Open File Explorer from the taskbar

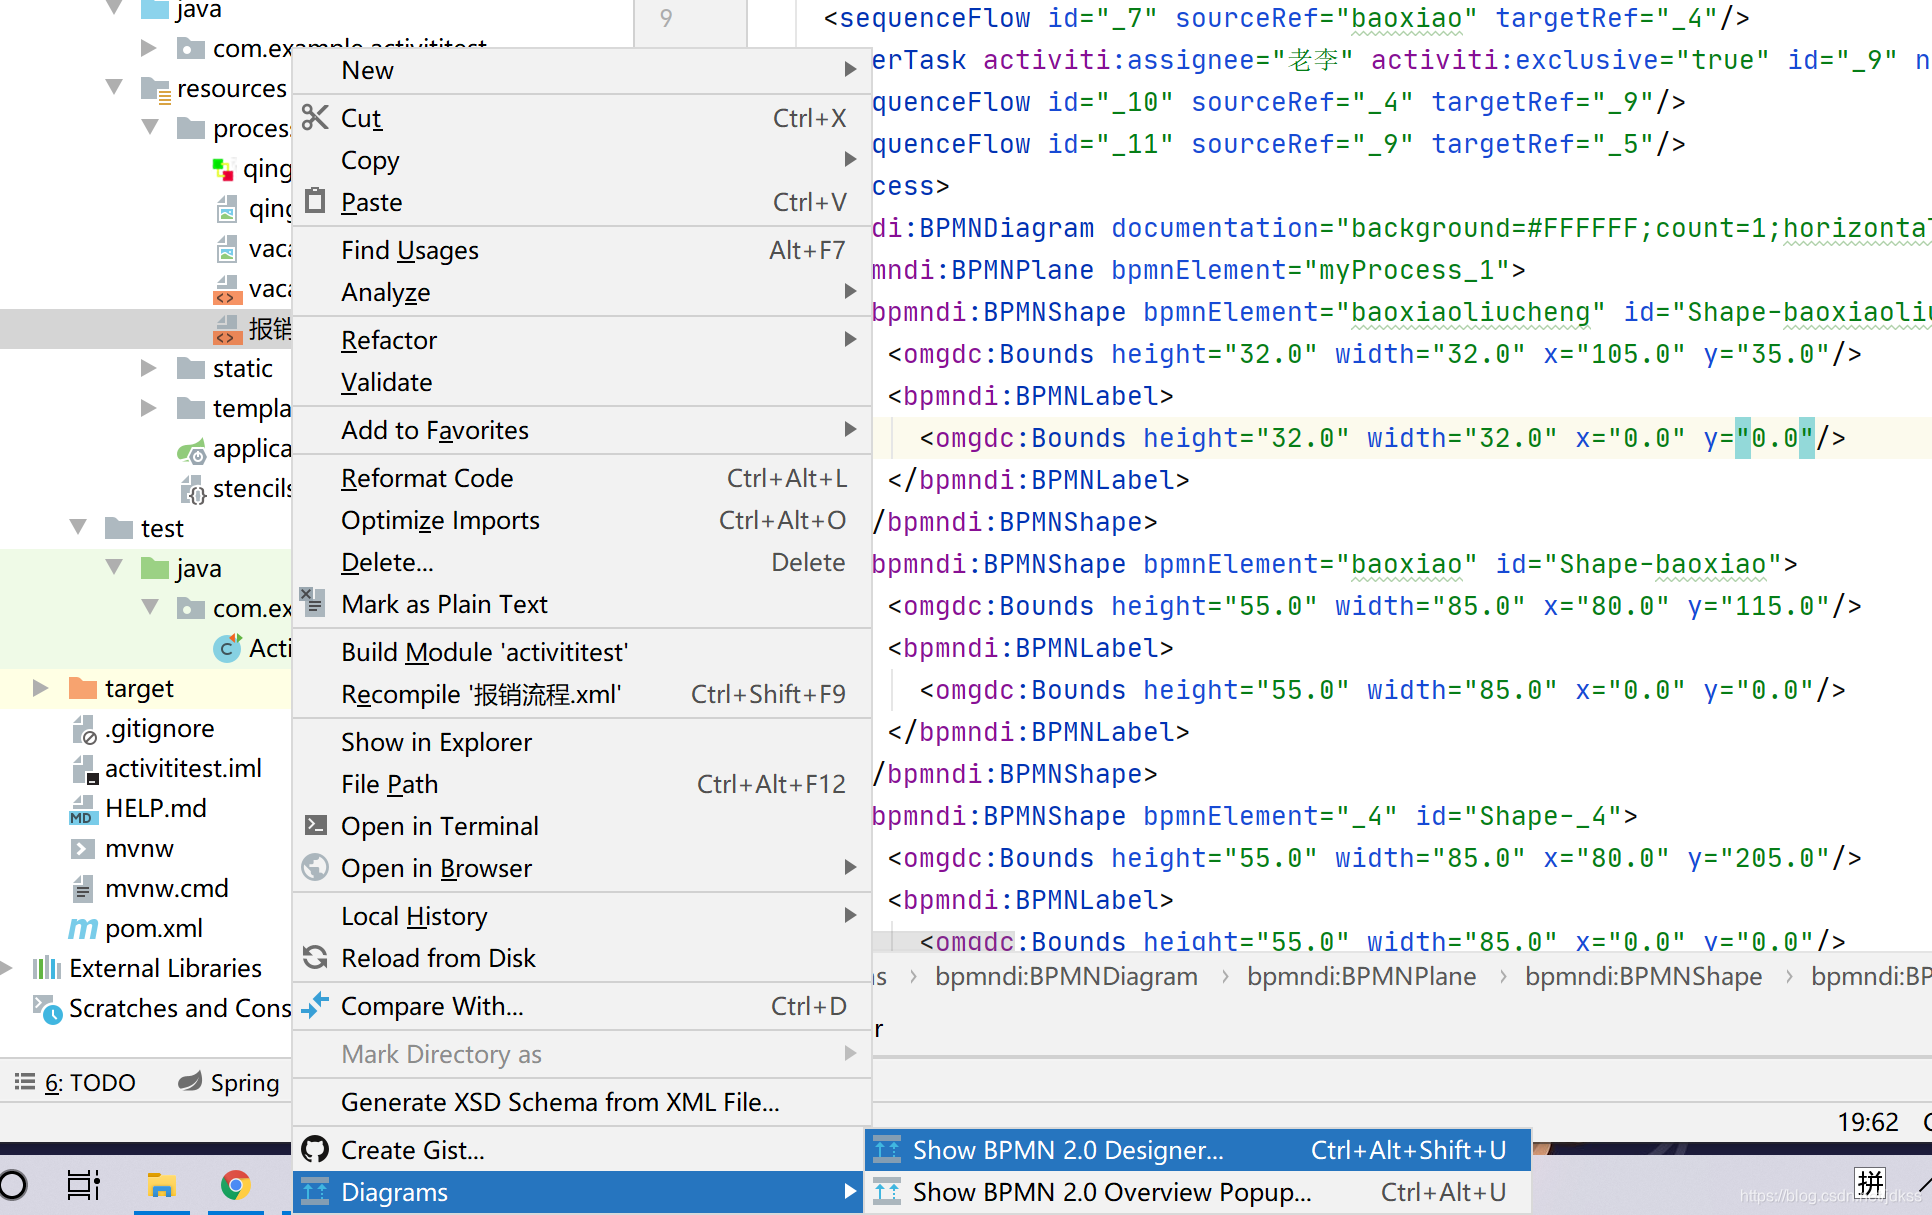coord(161,1186)
